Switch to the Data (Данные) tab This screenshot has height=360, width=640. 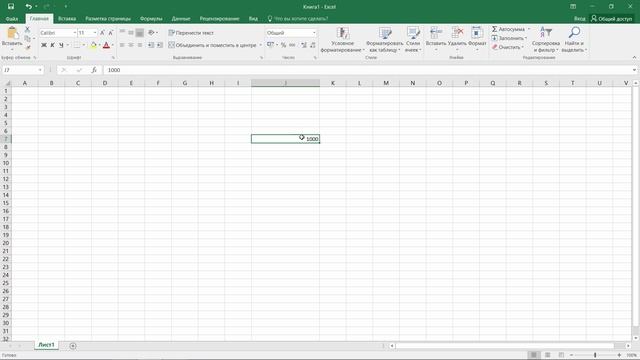(x=181, y=18)
